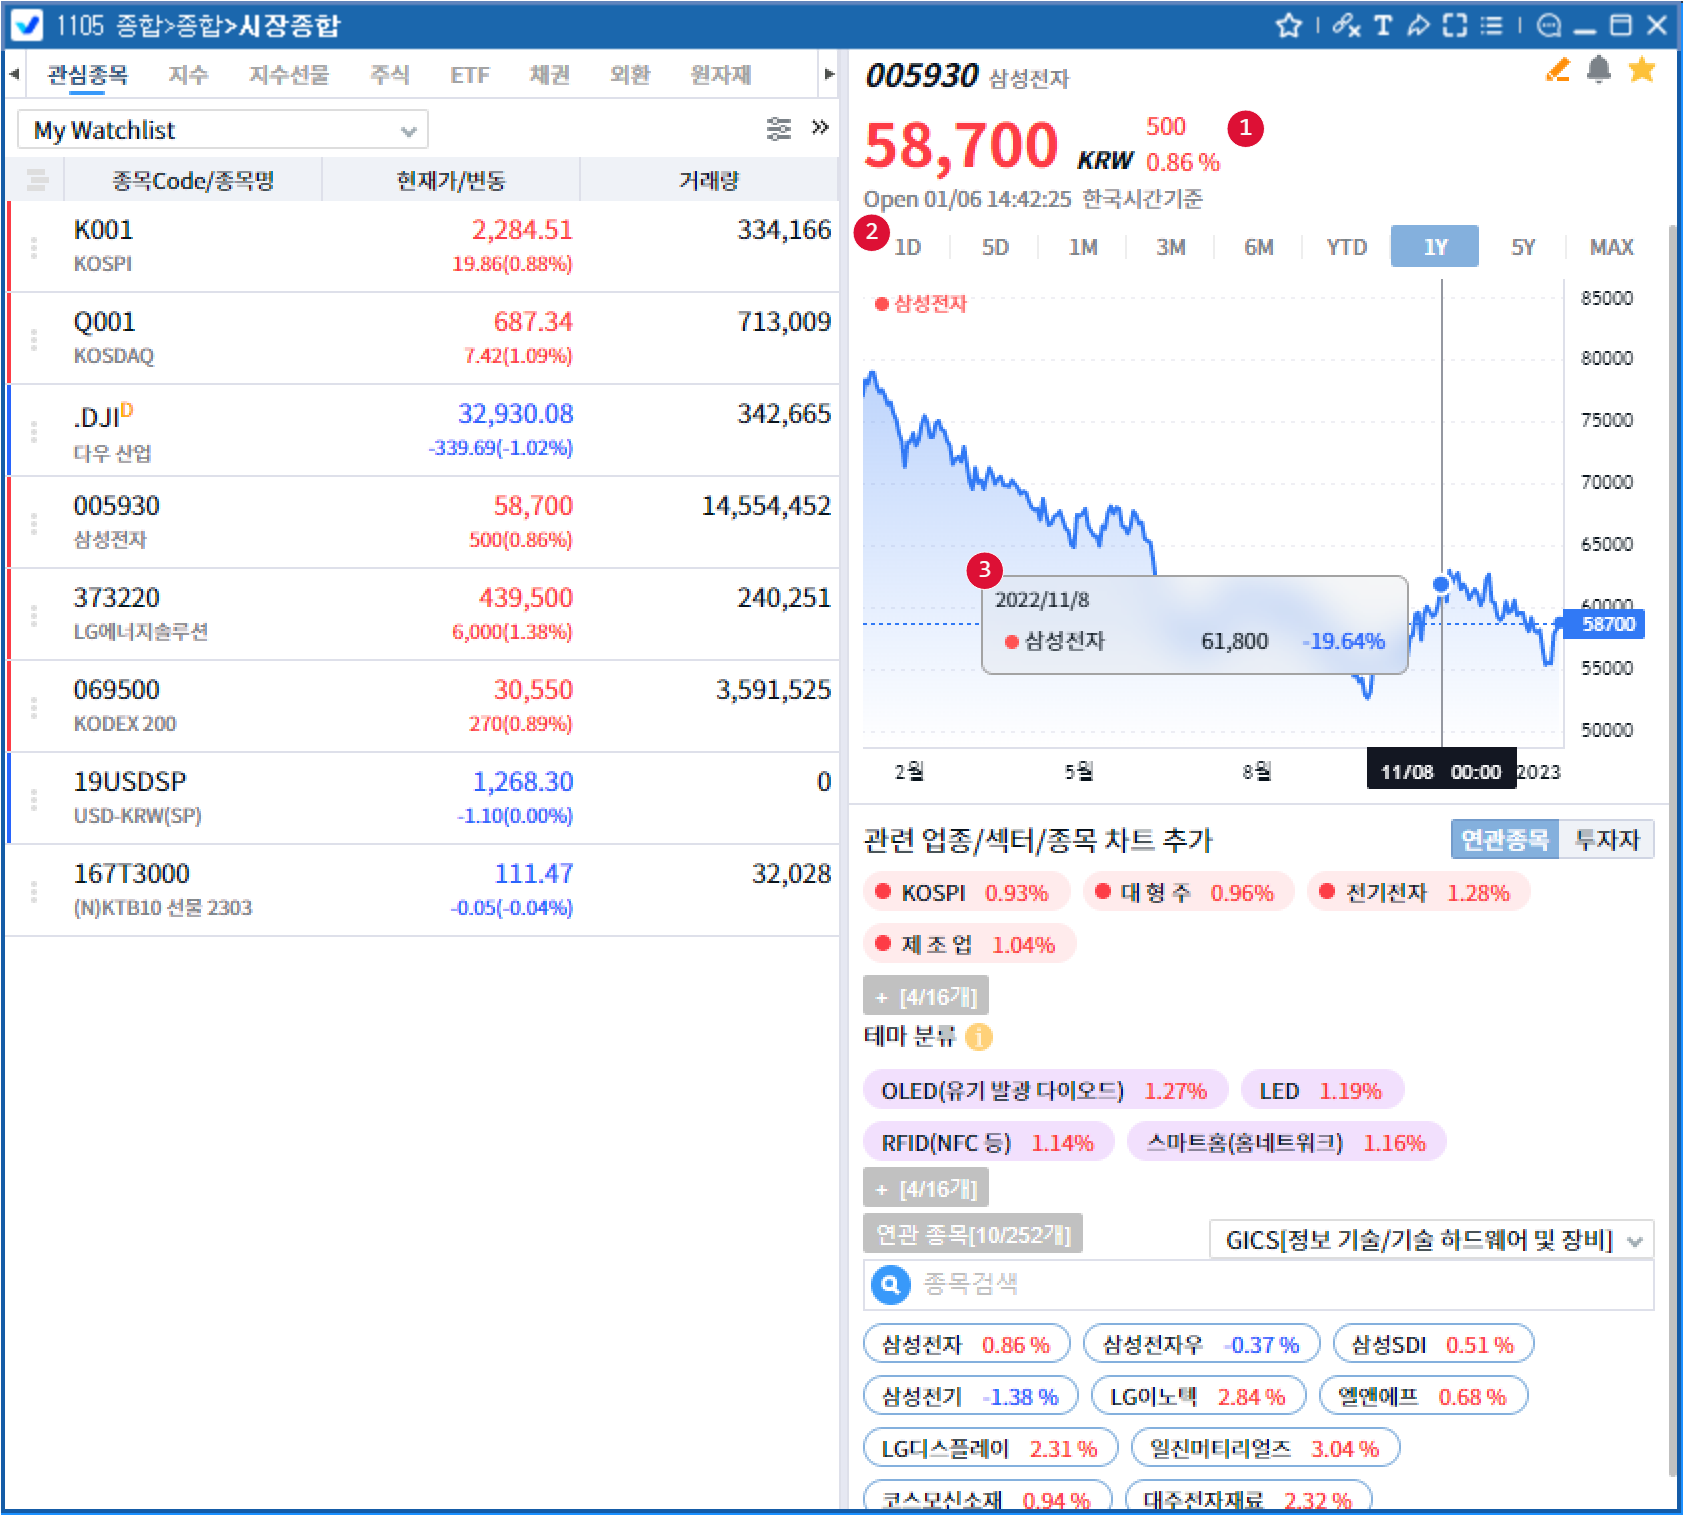1684x1516 pixels.
Task: Click the share arrow icon in title bar
Action: (1418, 25)
